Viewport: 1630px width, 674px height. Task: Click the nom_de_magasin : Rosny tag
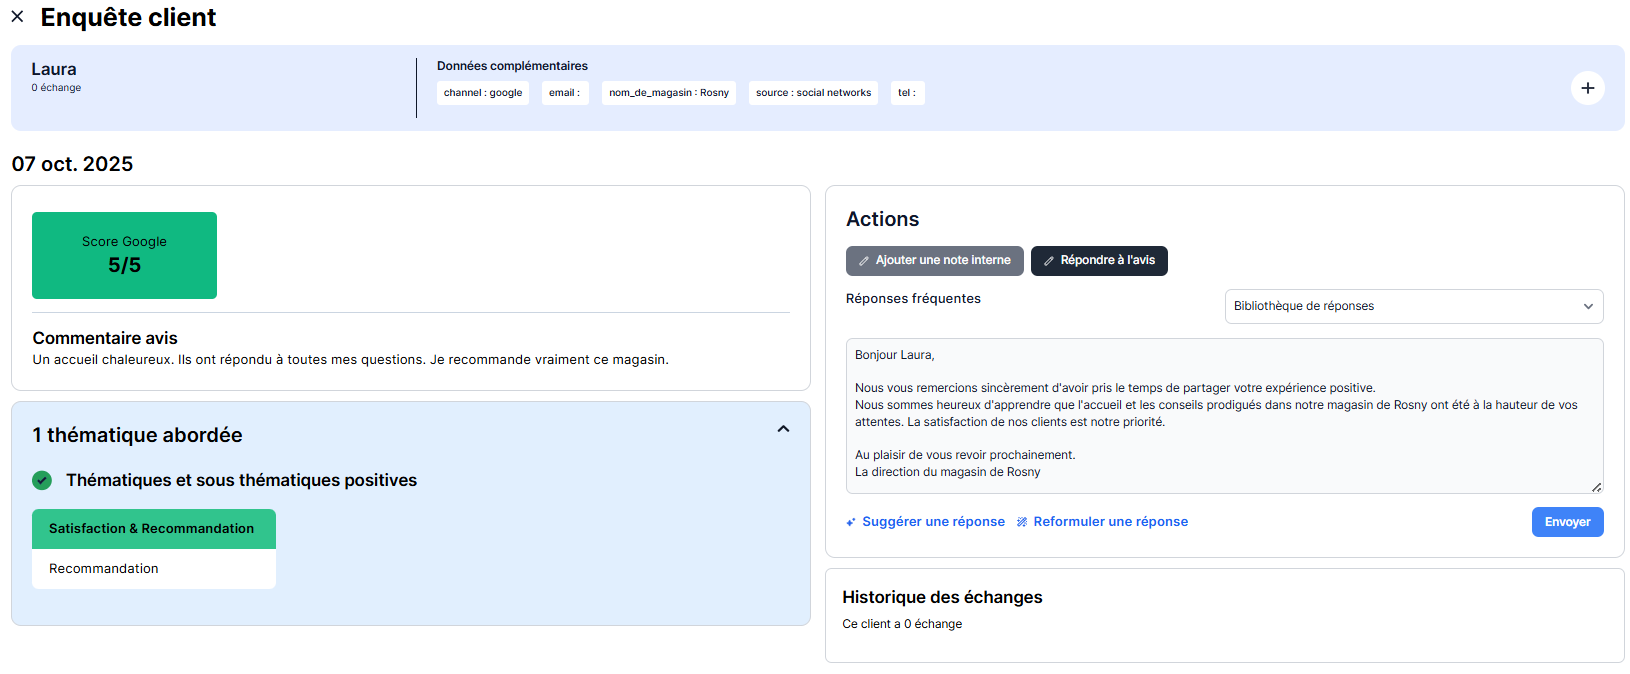pos(668,93)
